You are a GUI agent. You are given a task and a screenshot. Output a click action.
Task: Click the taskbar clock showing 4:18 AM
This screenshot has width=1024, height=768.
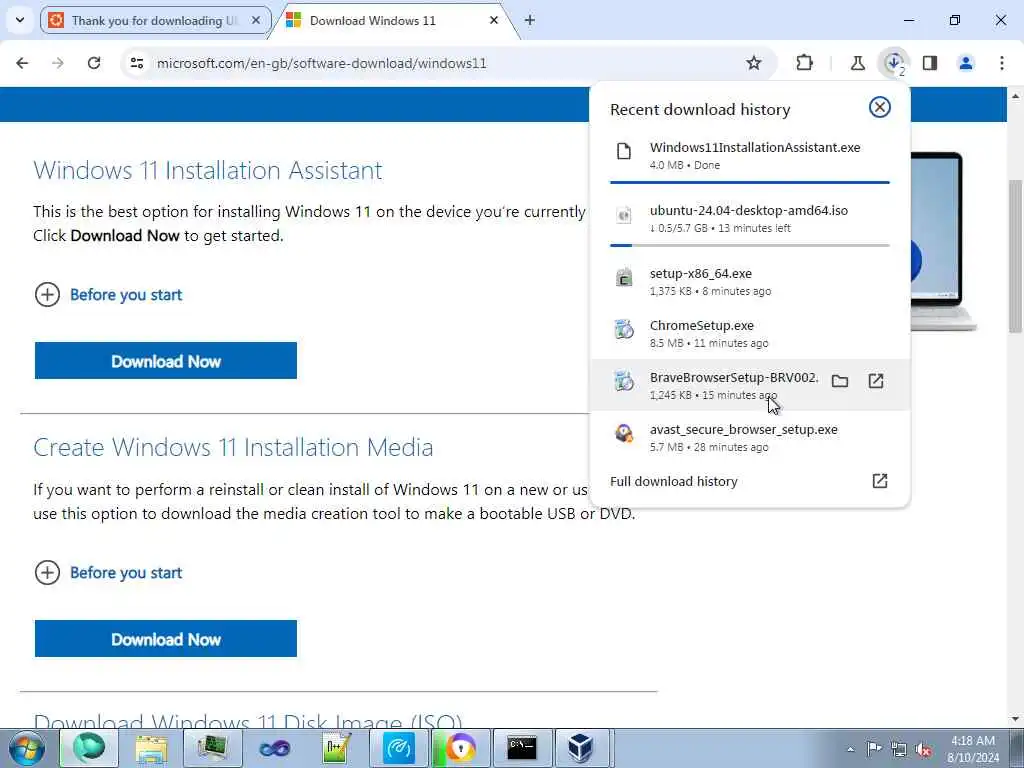[x=973, y=749]
